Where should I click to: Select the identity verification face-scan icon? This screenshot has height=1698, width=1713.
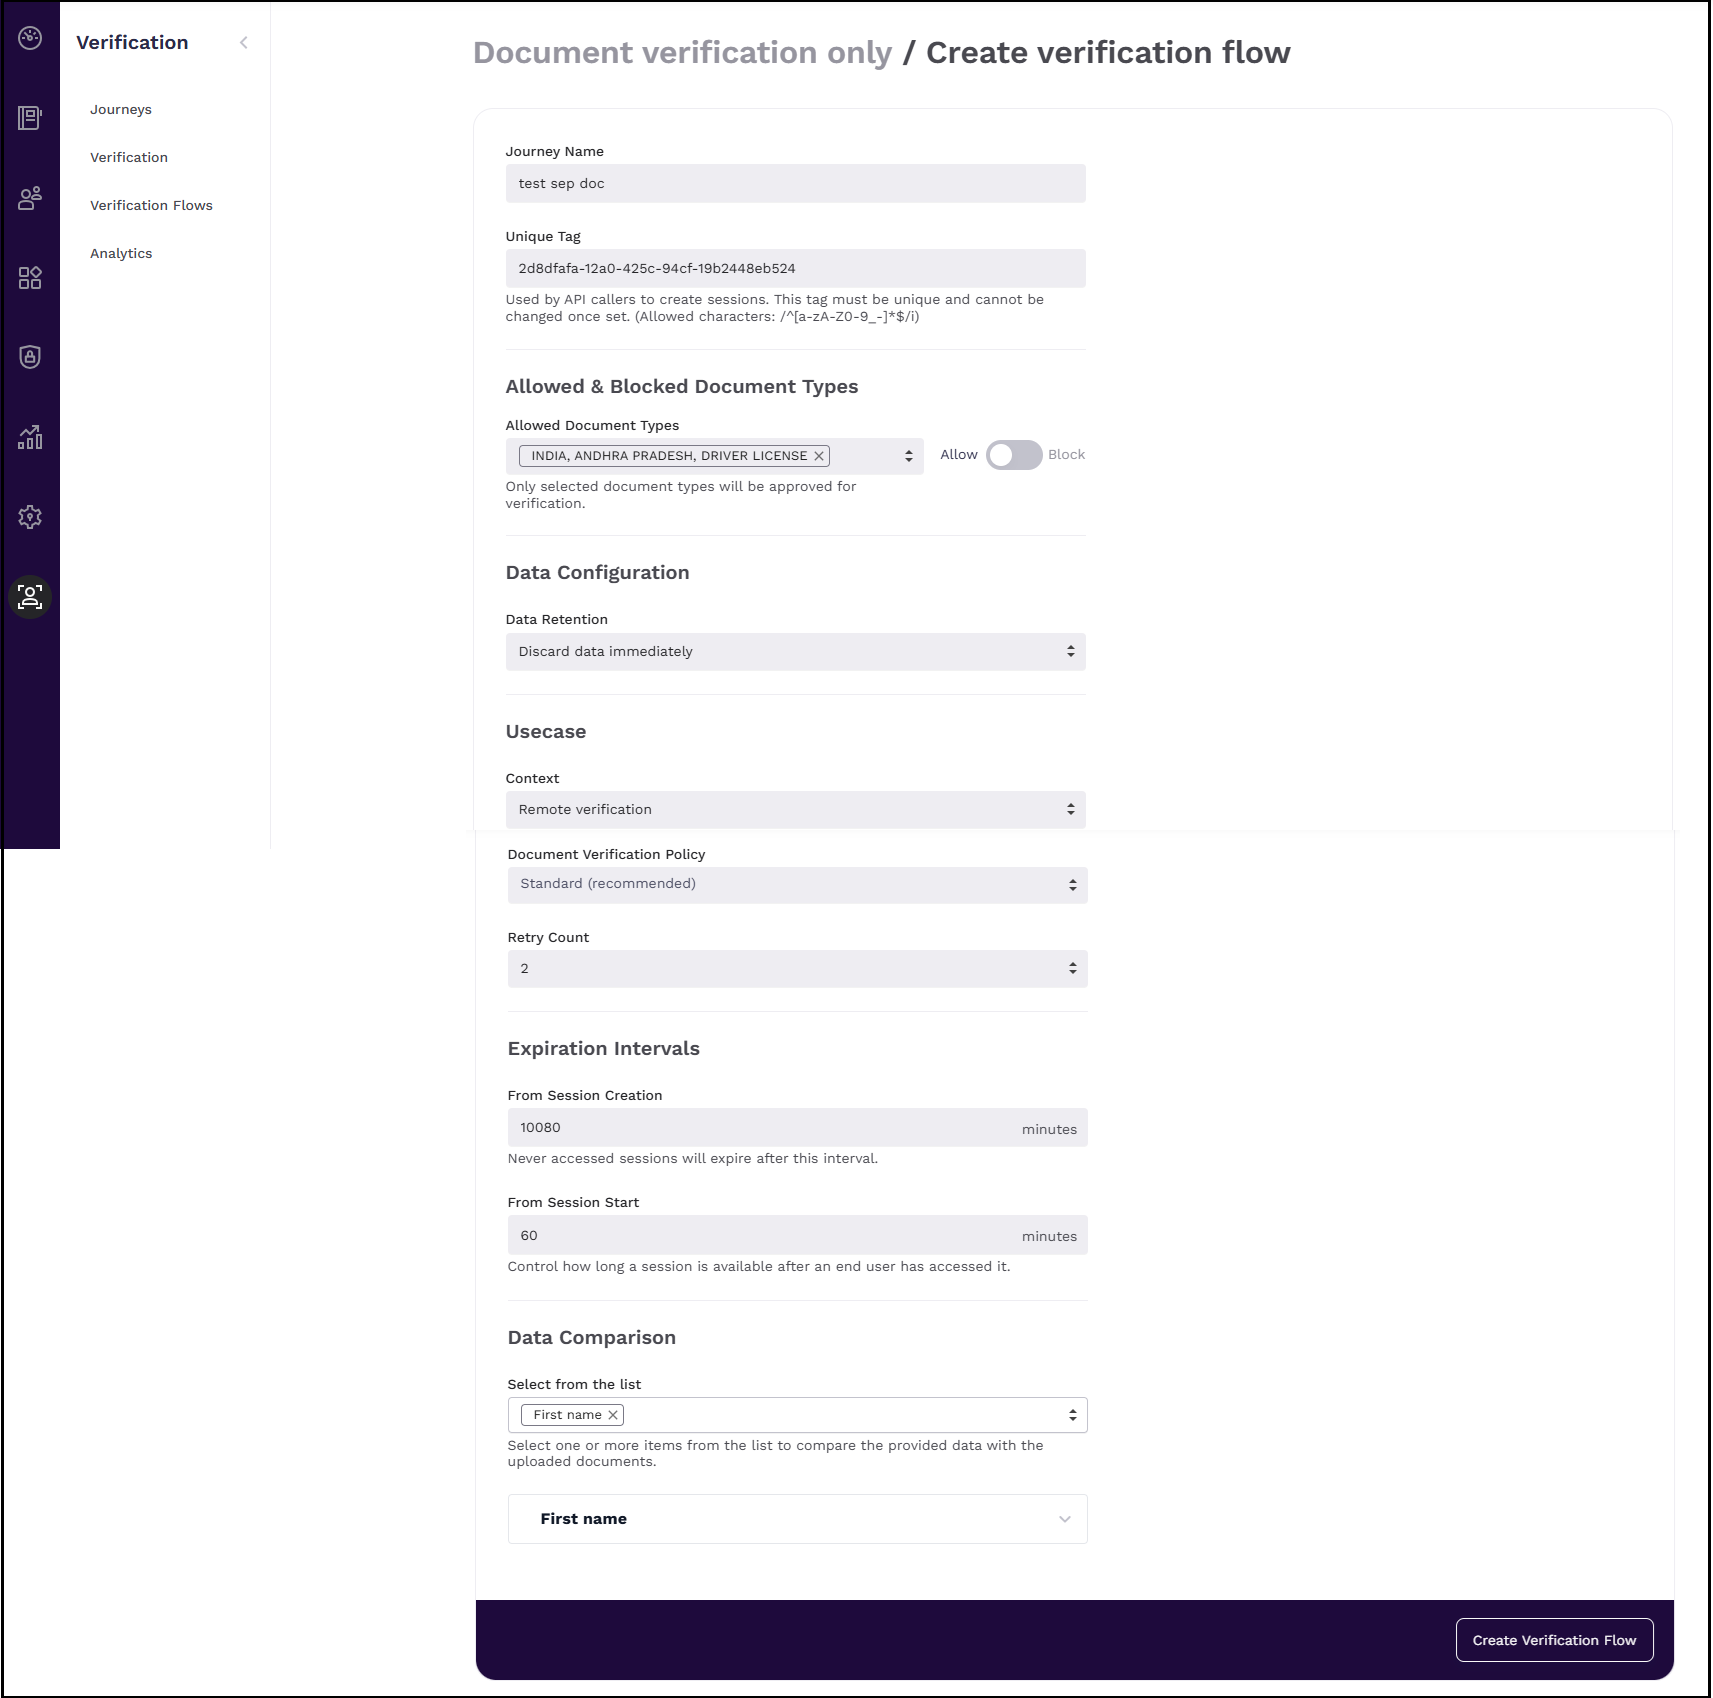[x=30, y=597]
